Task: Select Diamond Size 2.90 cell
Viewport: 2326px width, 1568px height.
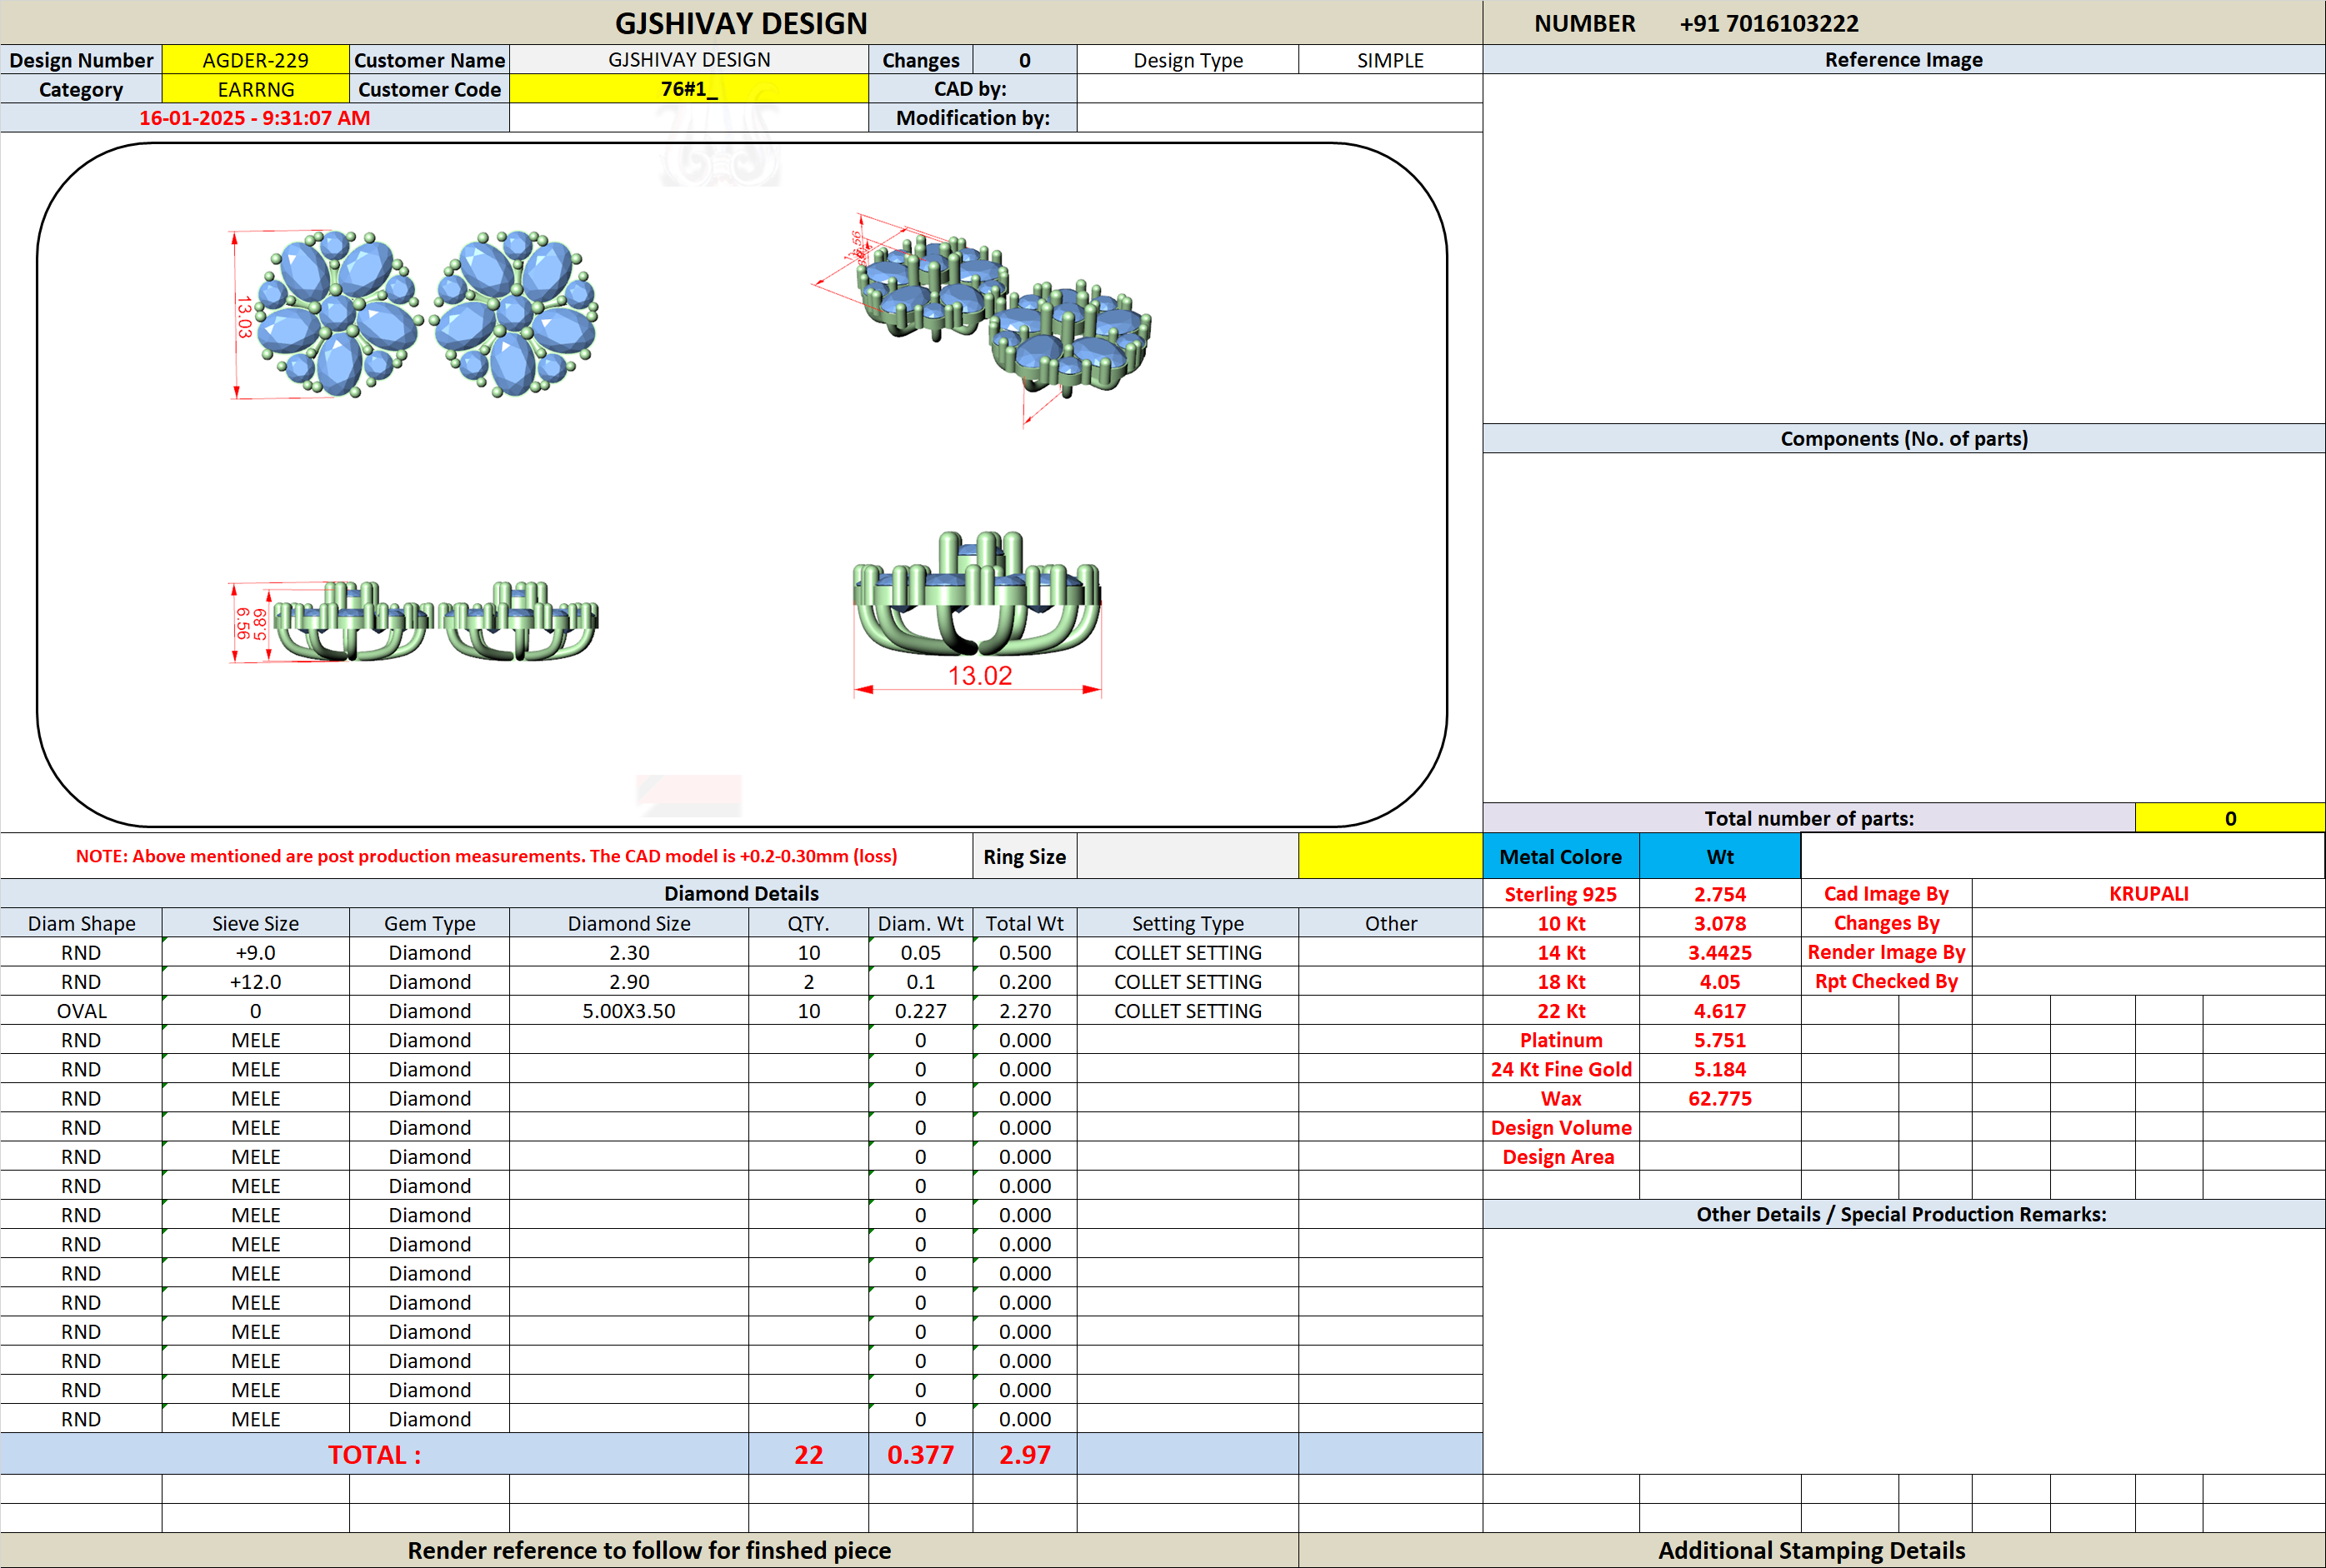Action: coord(629,981)
